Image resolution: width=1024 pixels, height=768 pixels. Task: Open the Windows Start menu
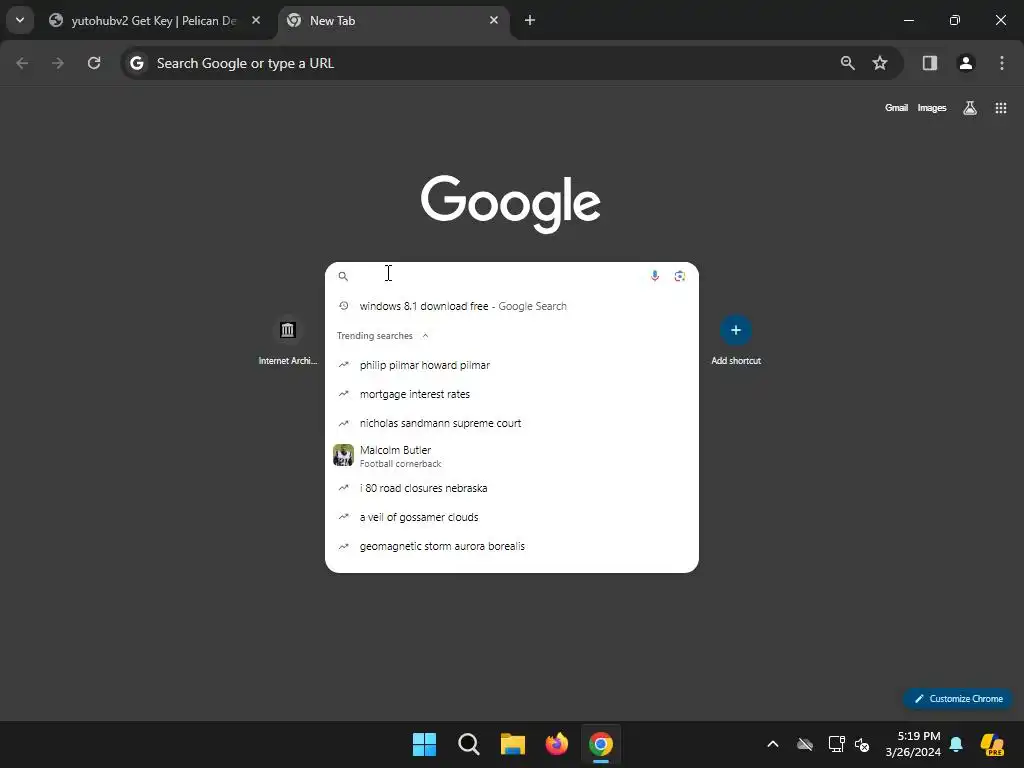coord(424,744)
